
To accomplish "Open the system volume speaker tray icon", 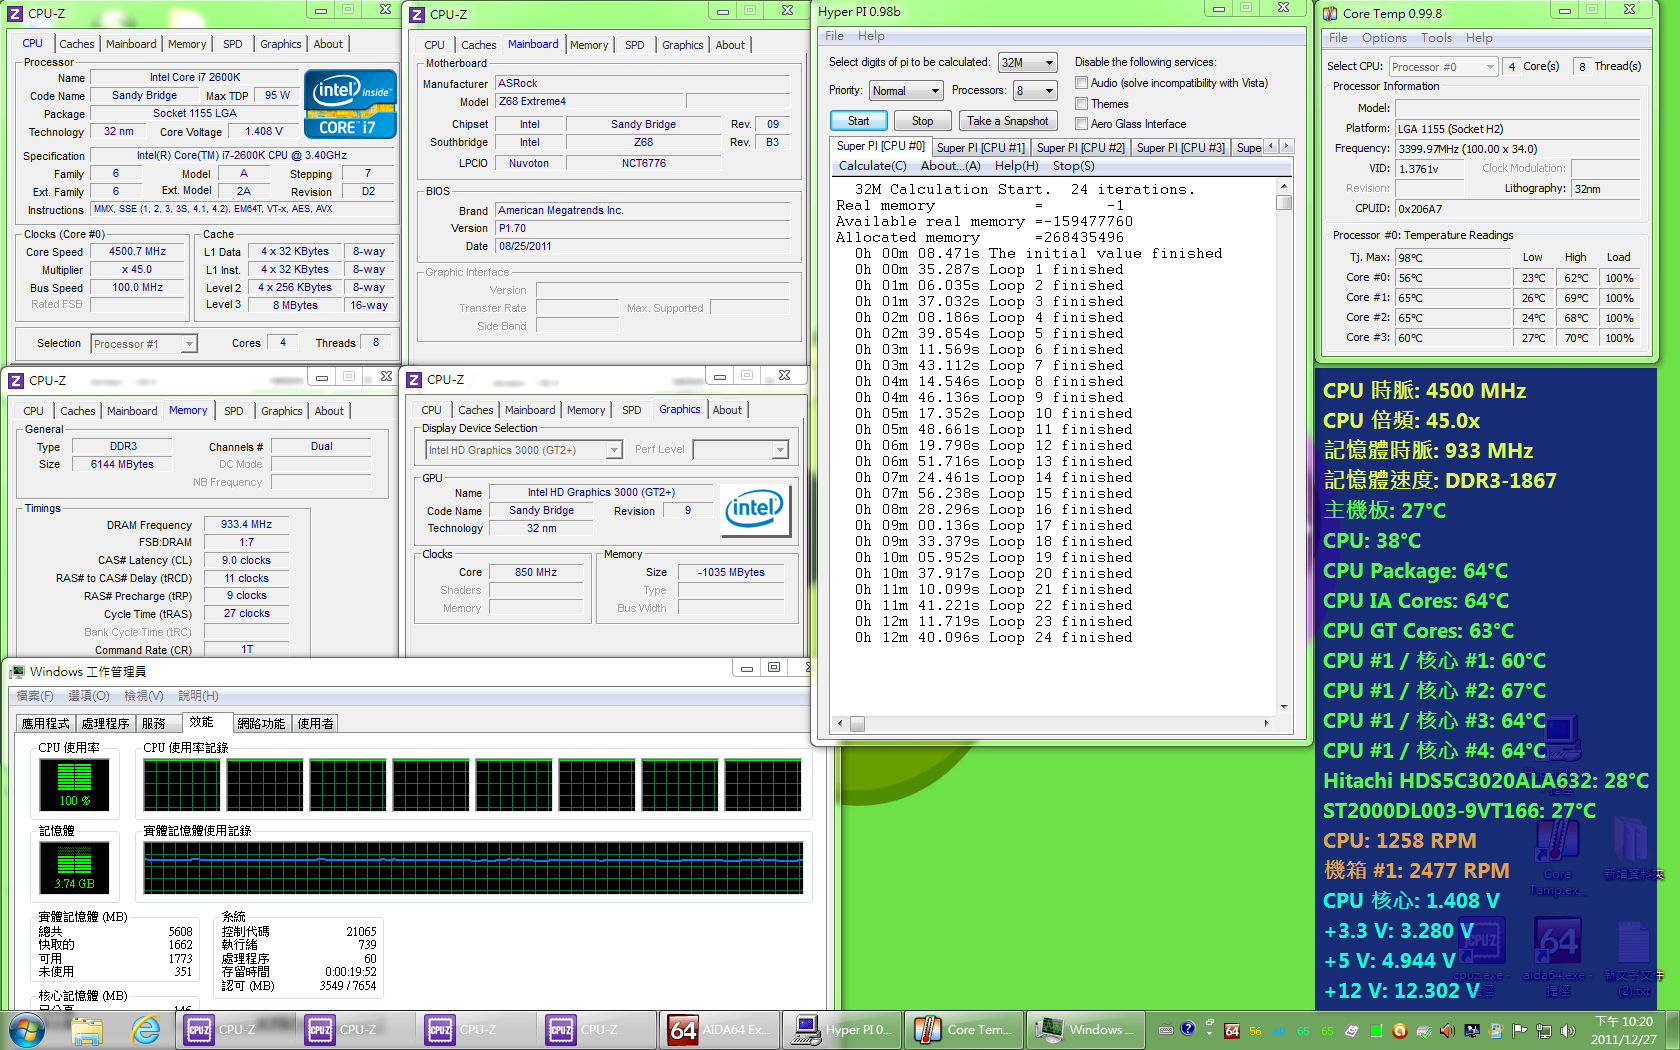I will click(1568, 1031).
